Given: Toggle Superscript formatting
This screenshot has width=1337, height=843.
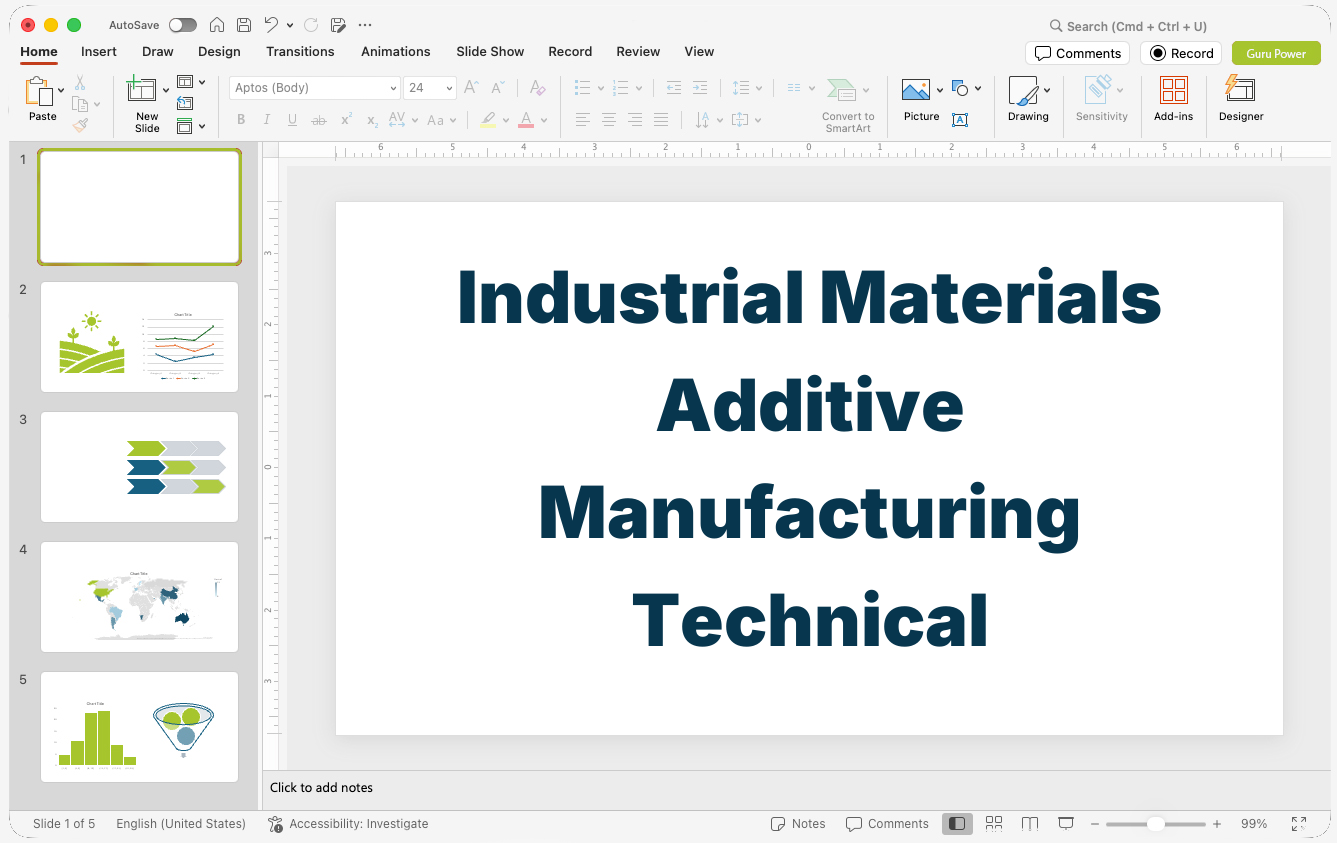Looking at the screenshot, I should 346,120.
